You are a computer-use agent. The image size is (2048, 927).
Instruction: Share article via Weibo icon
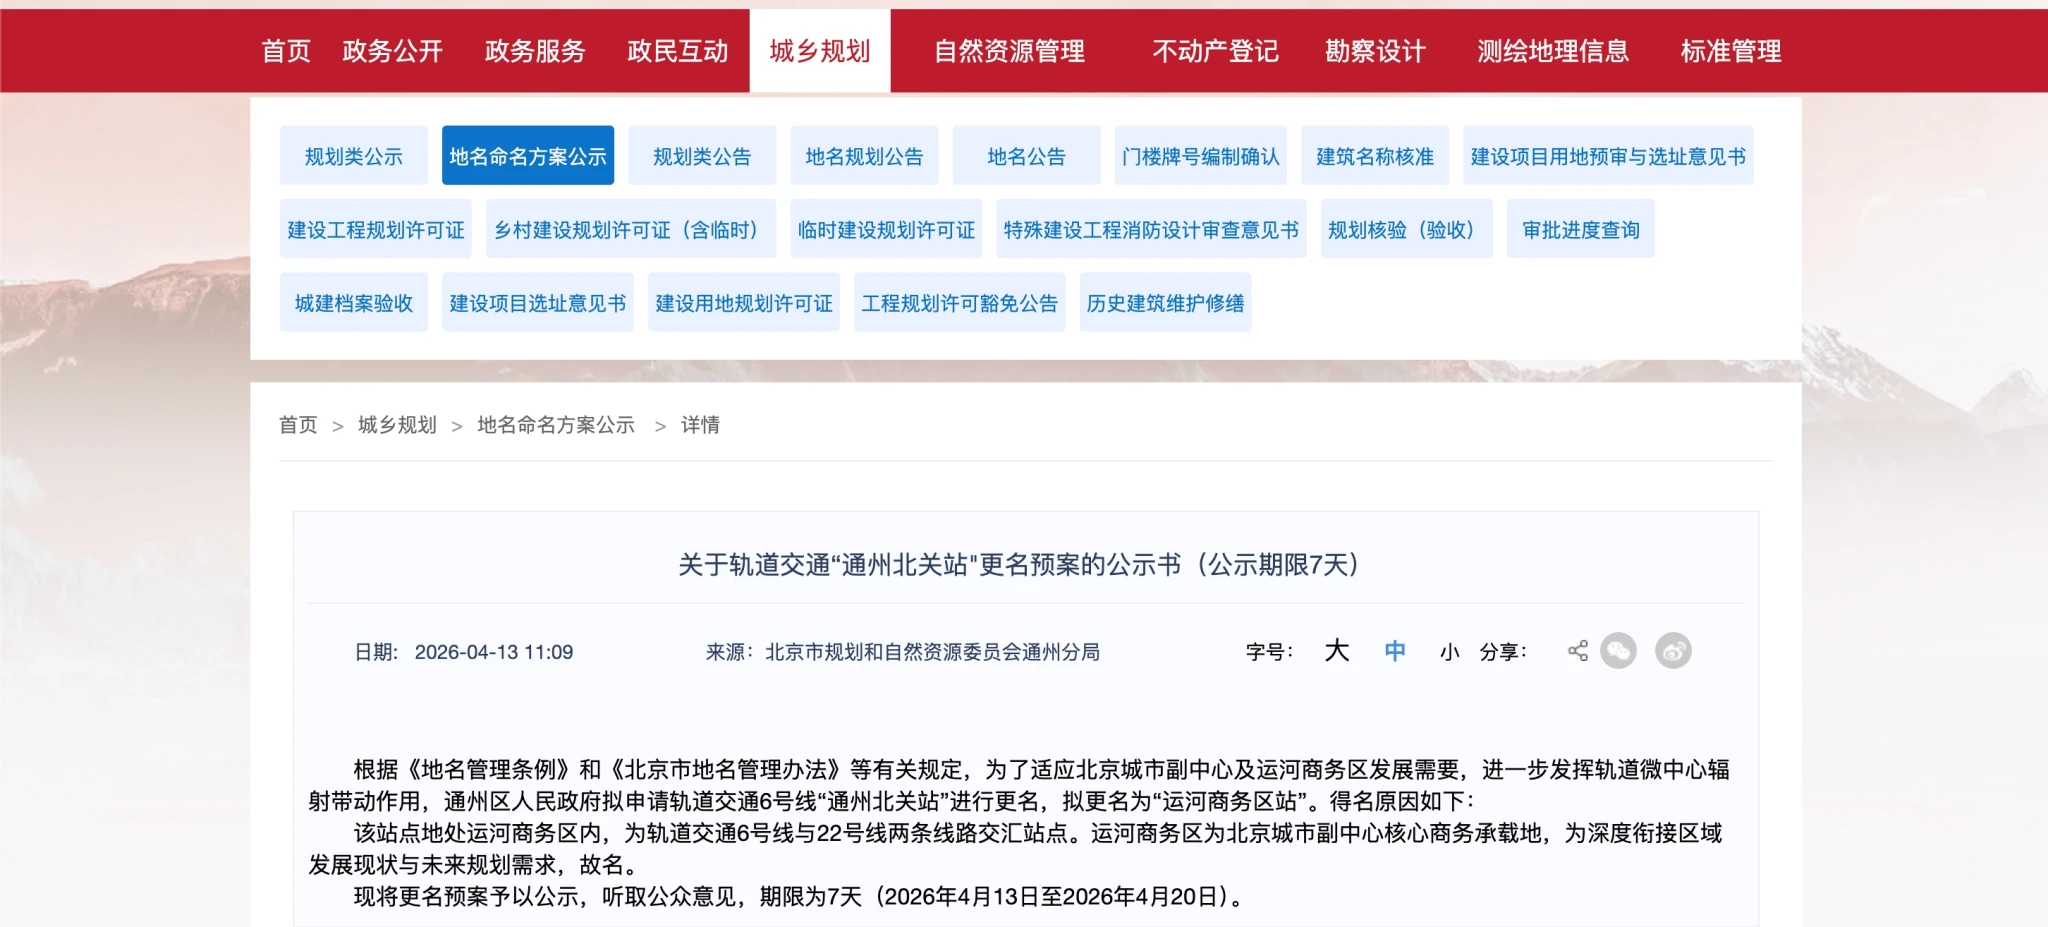pos(1673,651)
